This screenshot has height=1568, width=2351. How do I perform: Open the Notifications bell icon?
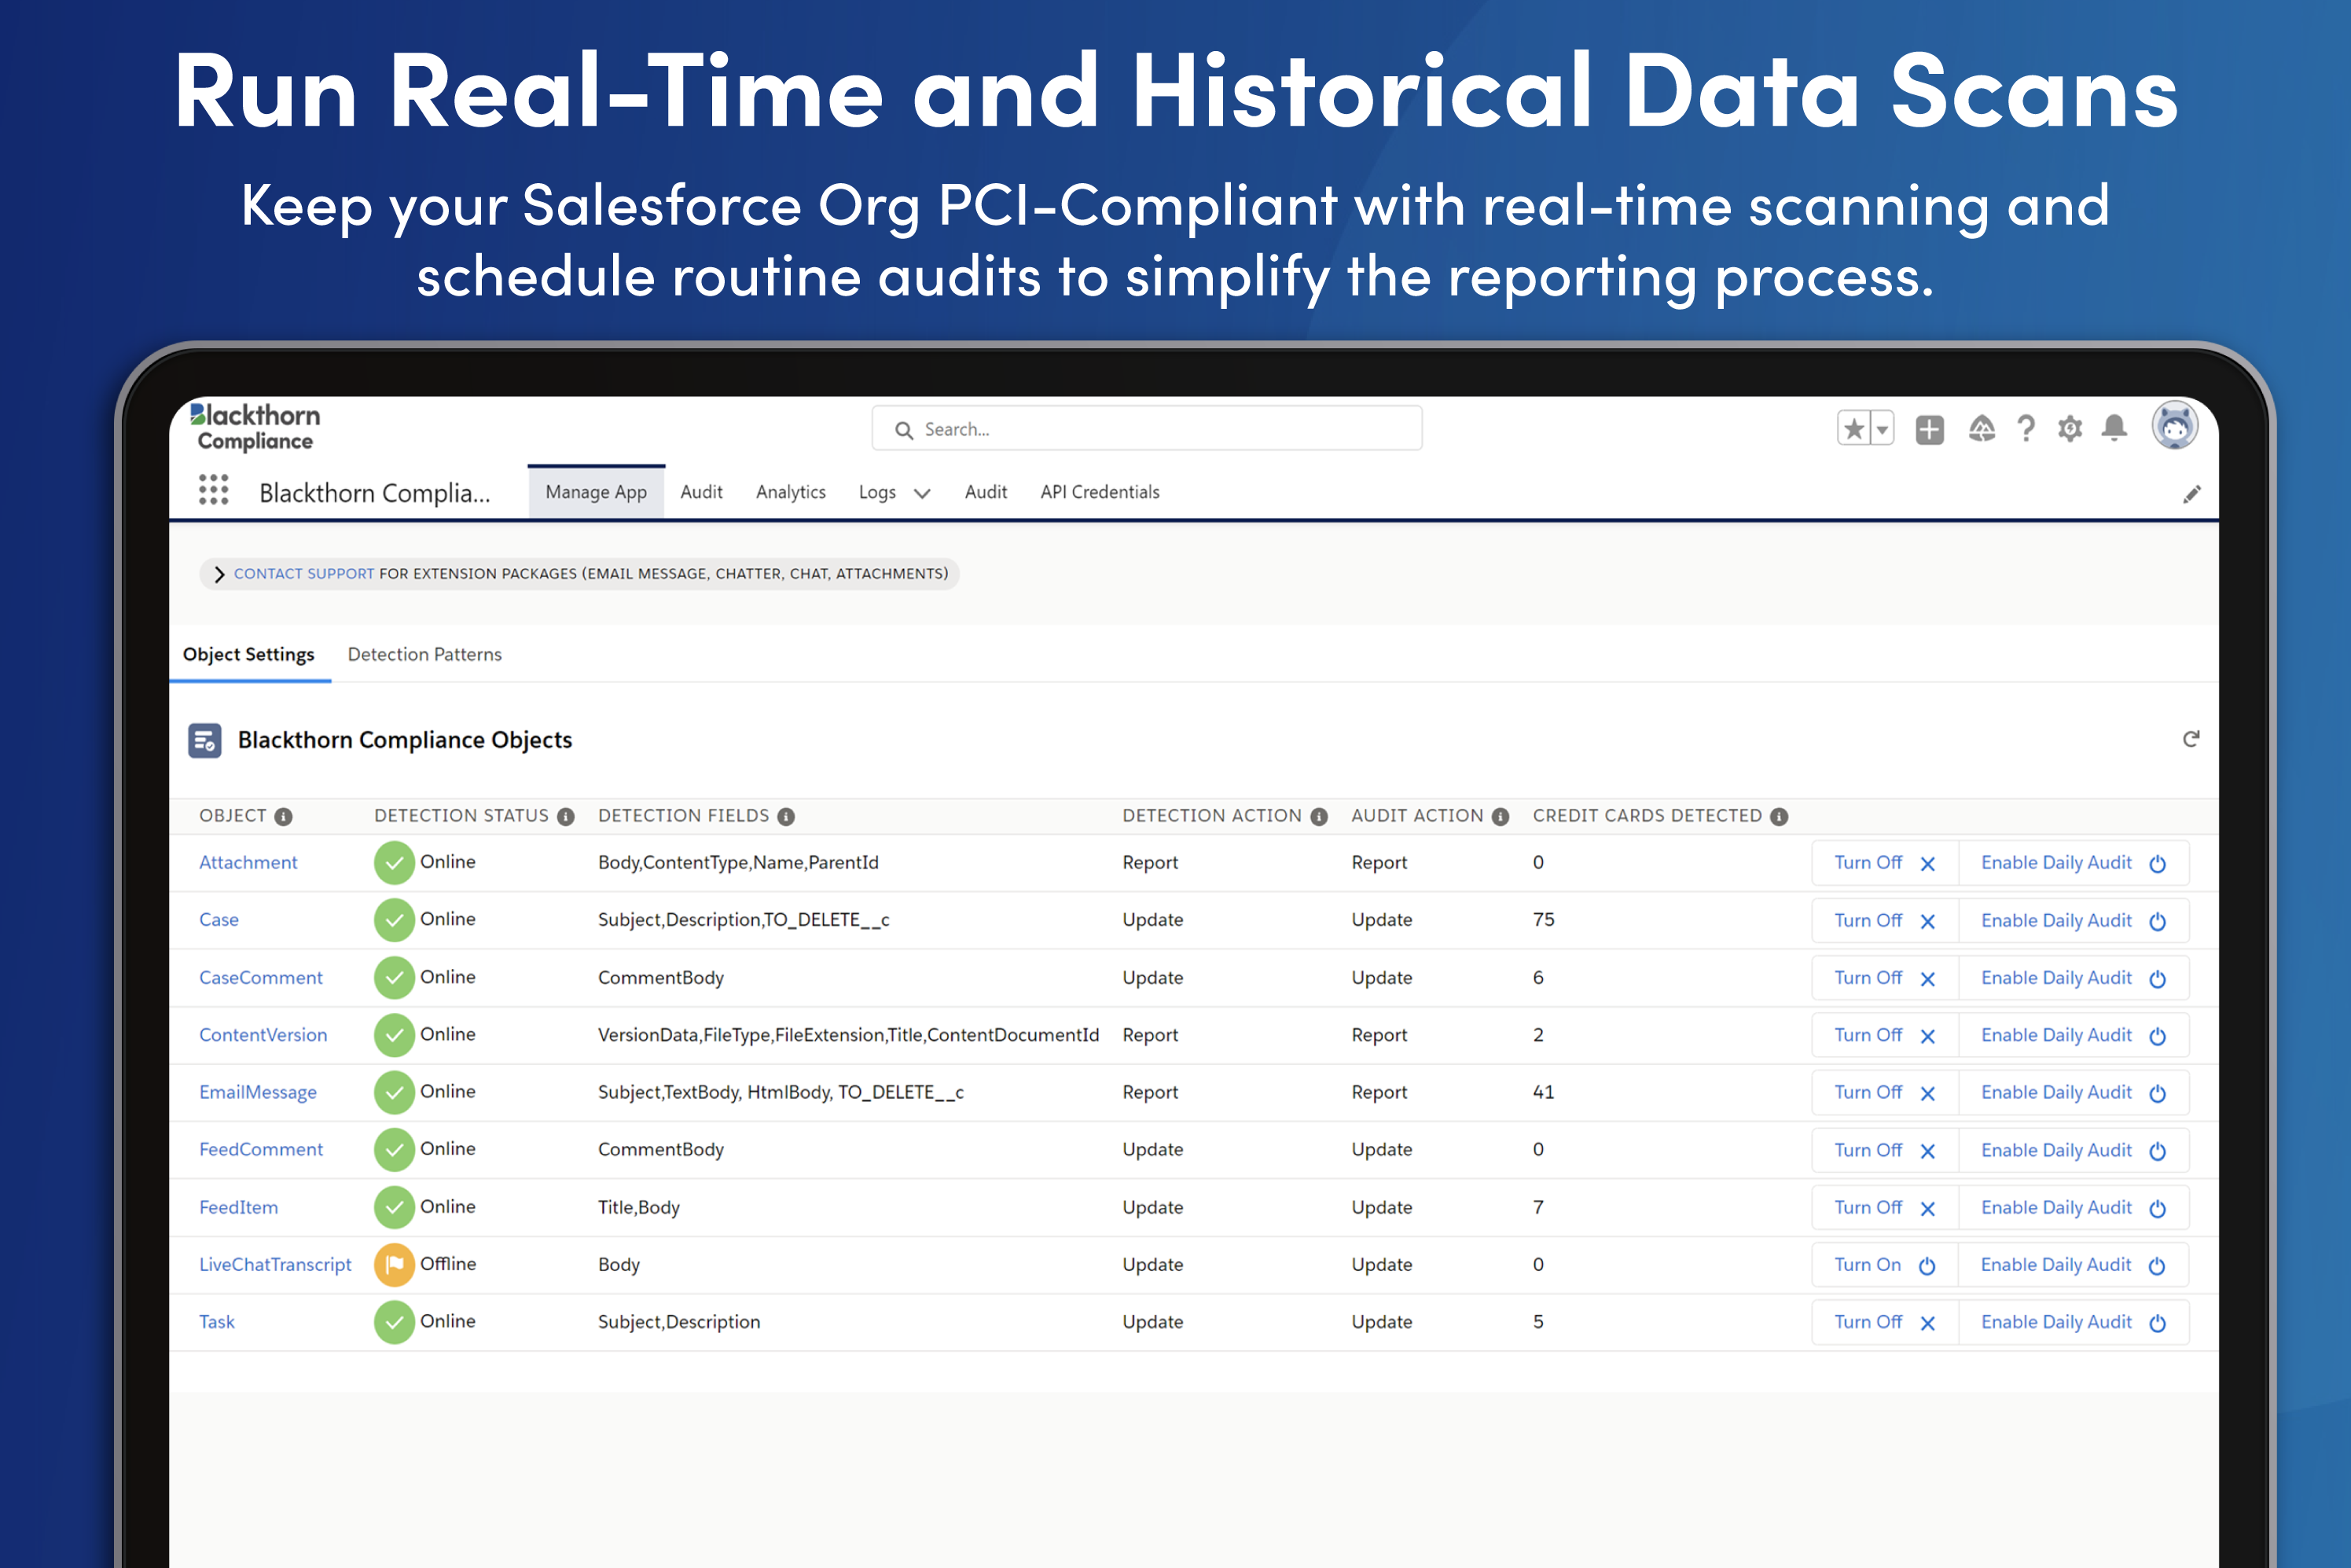coord(2114,428)
